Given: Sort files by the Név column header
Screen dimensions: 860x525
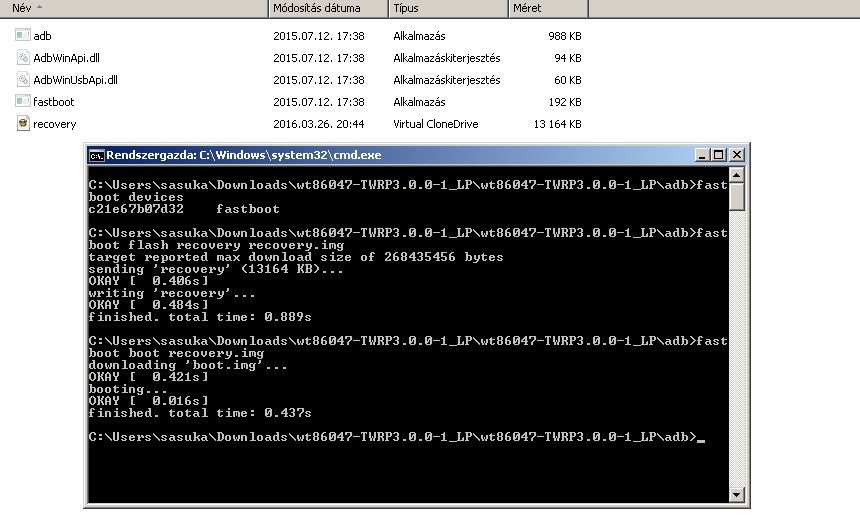Looking at the screenshot, I should click(x=134, y=8).
